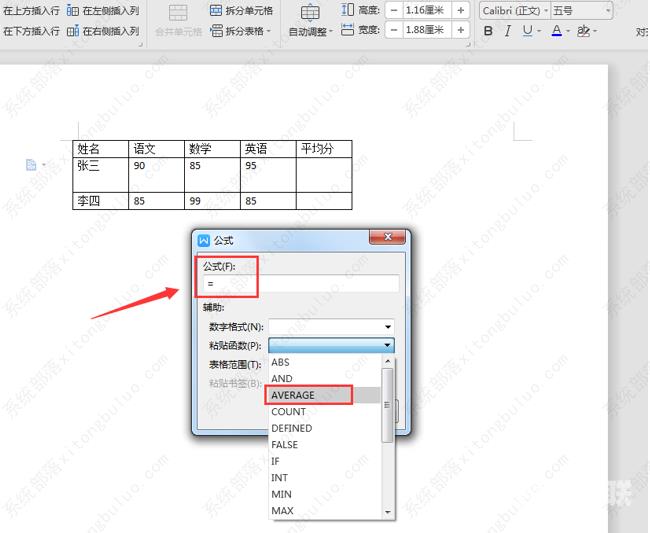Select AVERAGE from the function list
Image resolution: width=650 pixels, height=533 pixels.
pos(325,395)
